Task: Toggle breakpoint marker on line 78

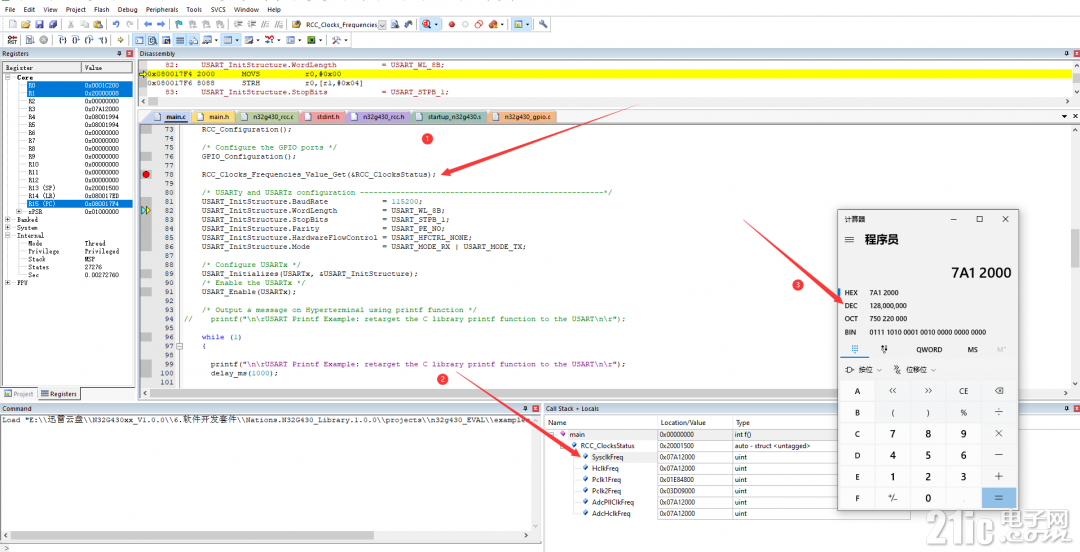Action: 146,174
